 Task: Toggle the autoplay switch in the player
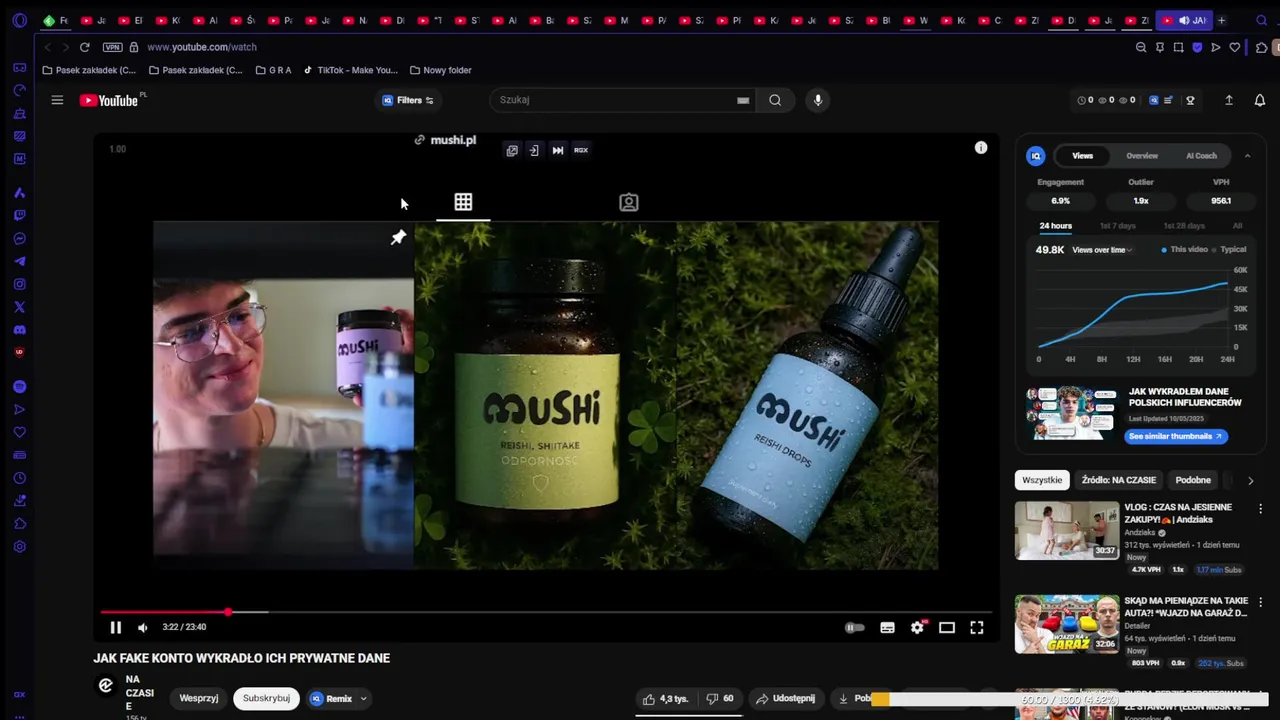pyautogui.click(x=855, y=627)
